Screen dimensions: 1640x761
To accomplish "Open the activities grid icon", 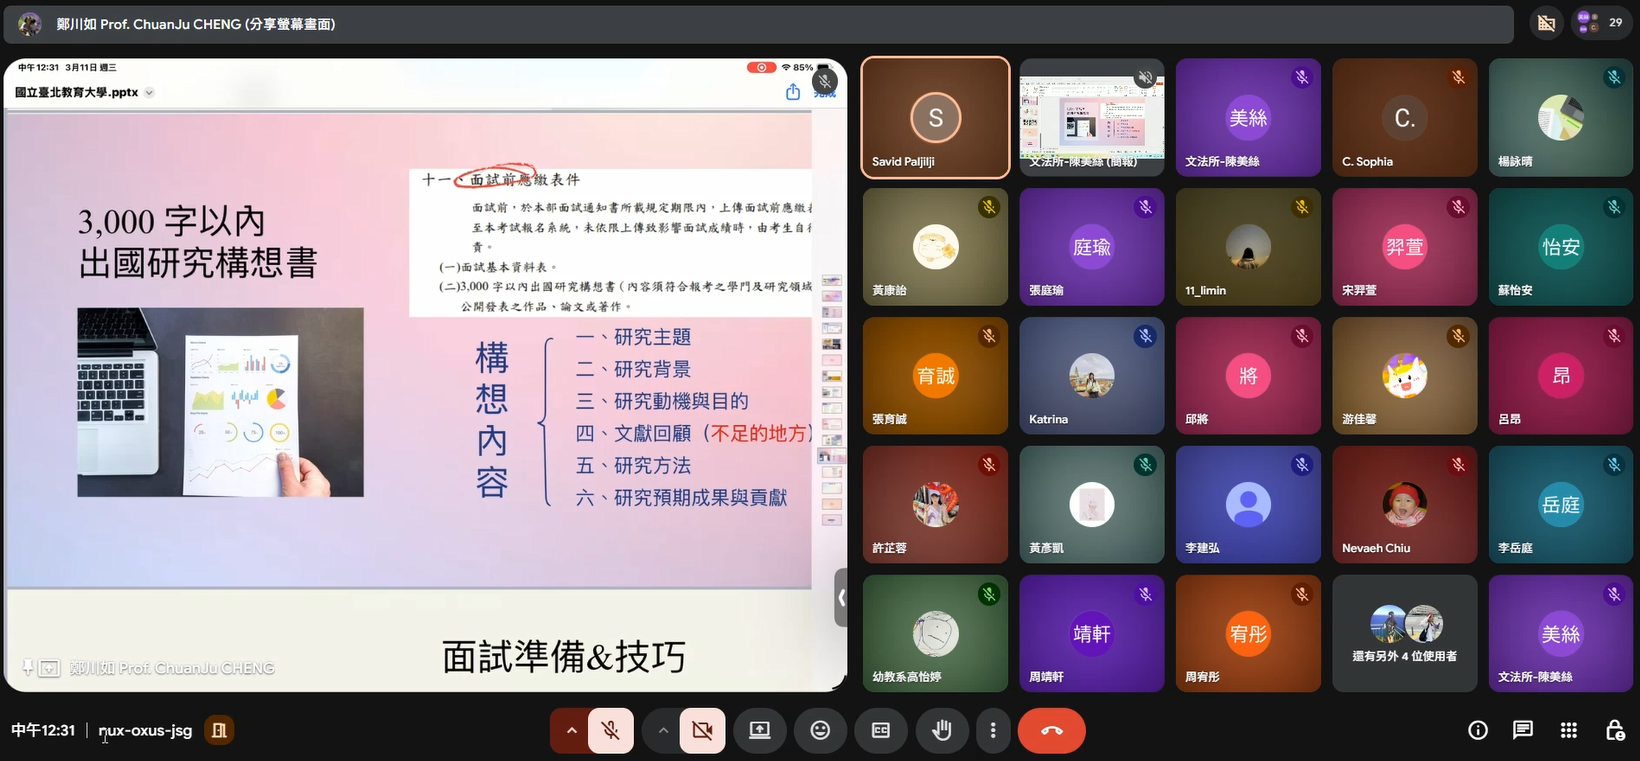I will pyautogui.click(x=1568, y=731).
